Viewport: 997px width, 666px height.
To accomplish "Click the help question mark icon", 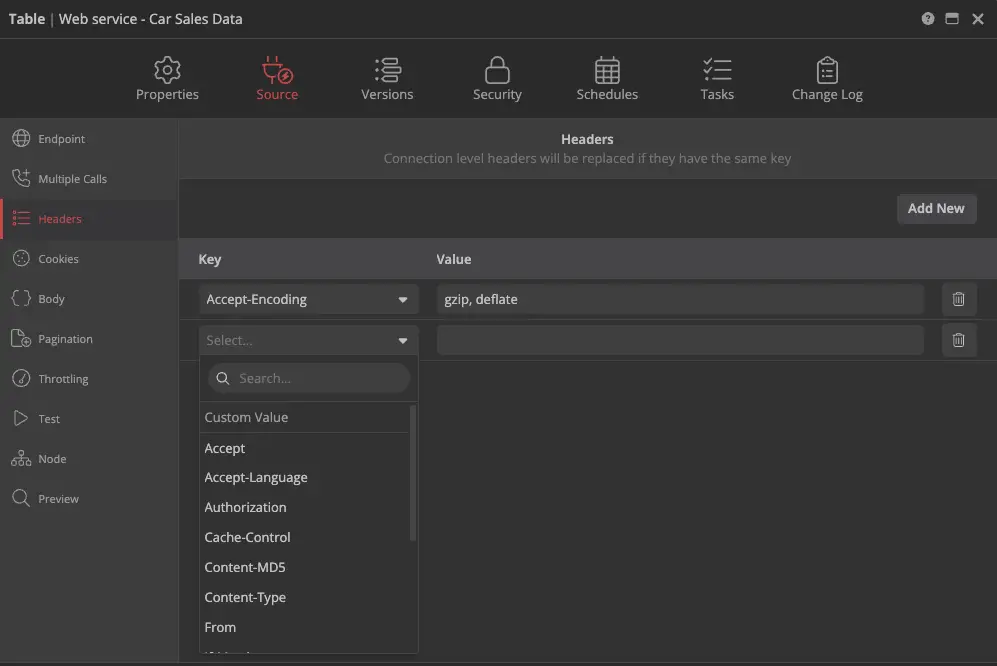I will tap(928, 19).
